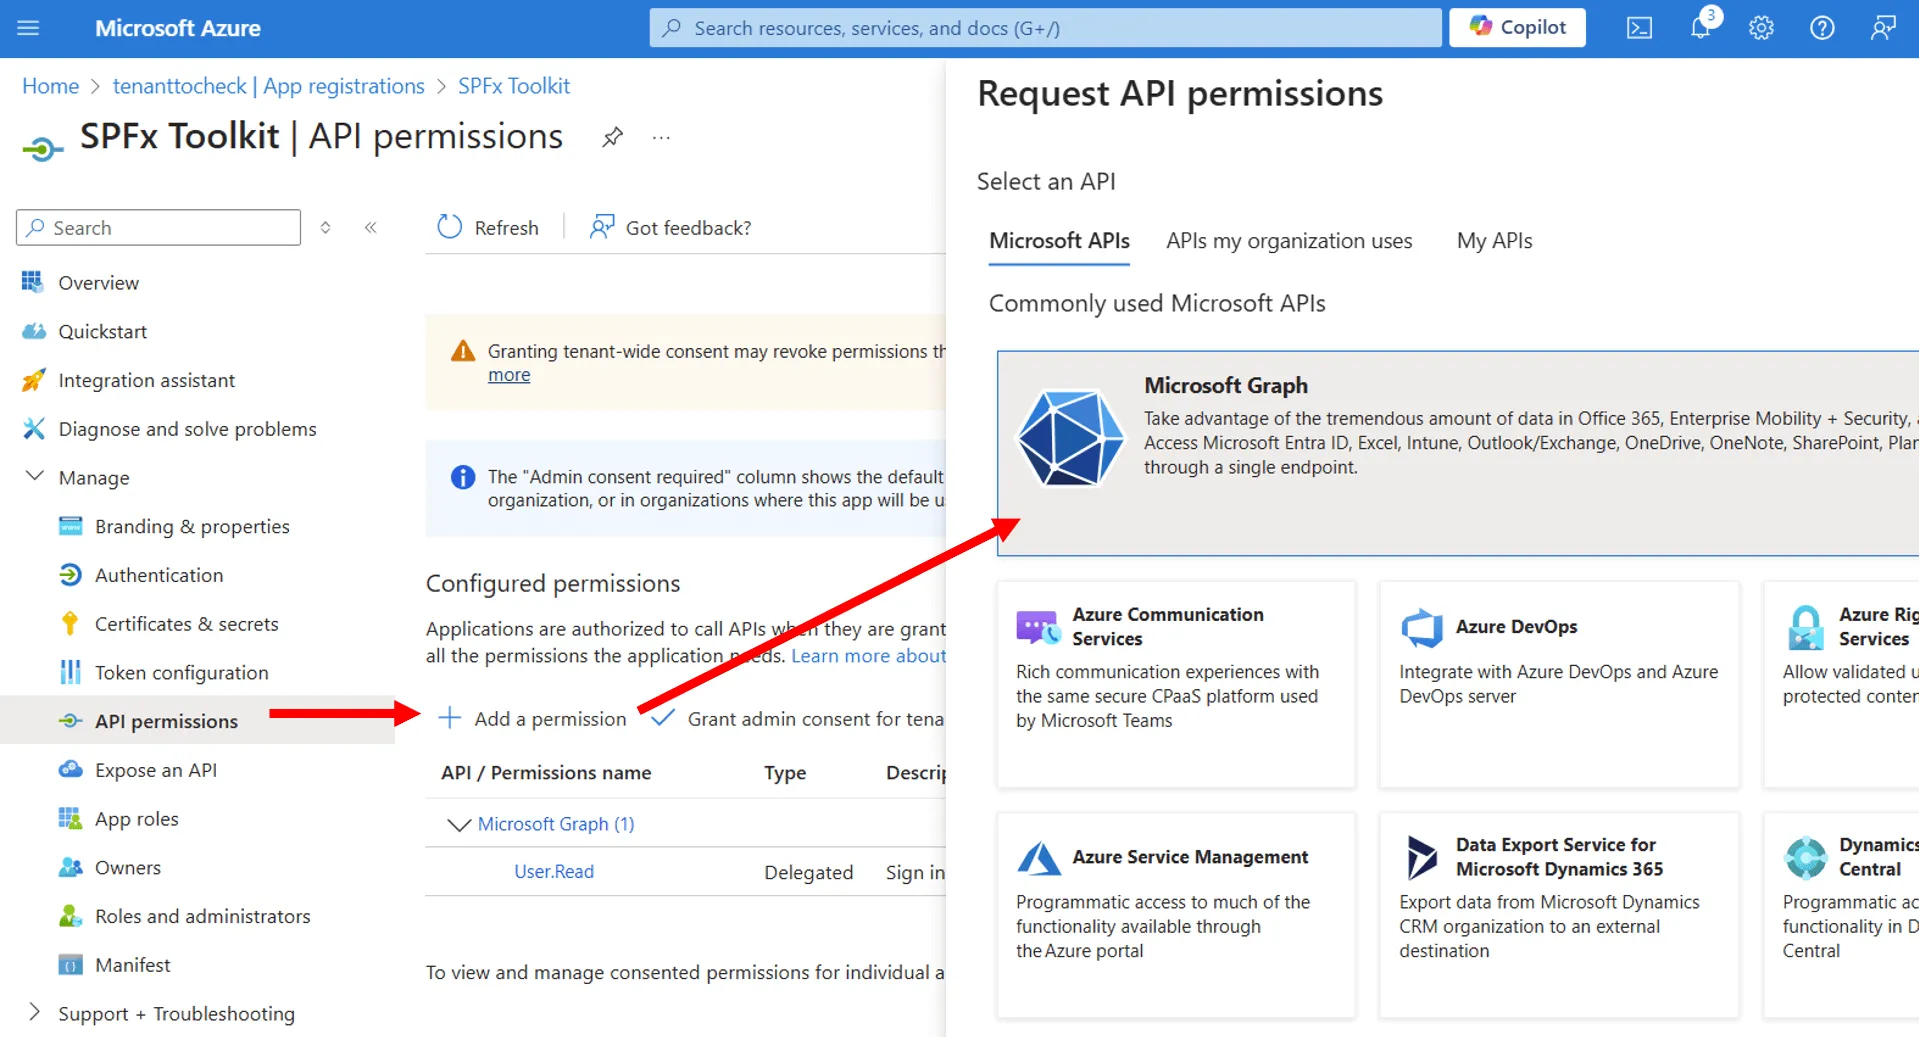Screen dimensions: 1919x1037
Task: Pin the SPFx Toolkit blade
Action: coord(611,137)
